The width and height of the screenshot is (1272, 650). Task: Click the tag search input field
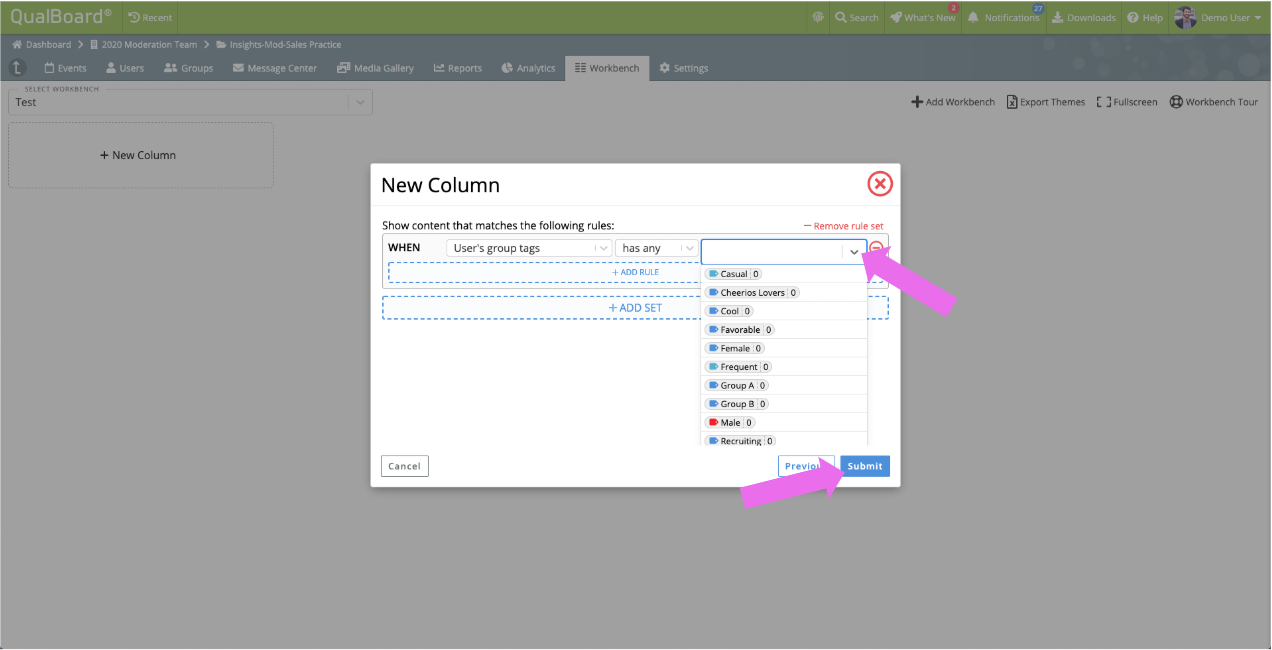point(772,252)
